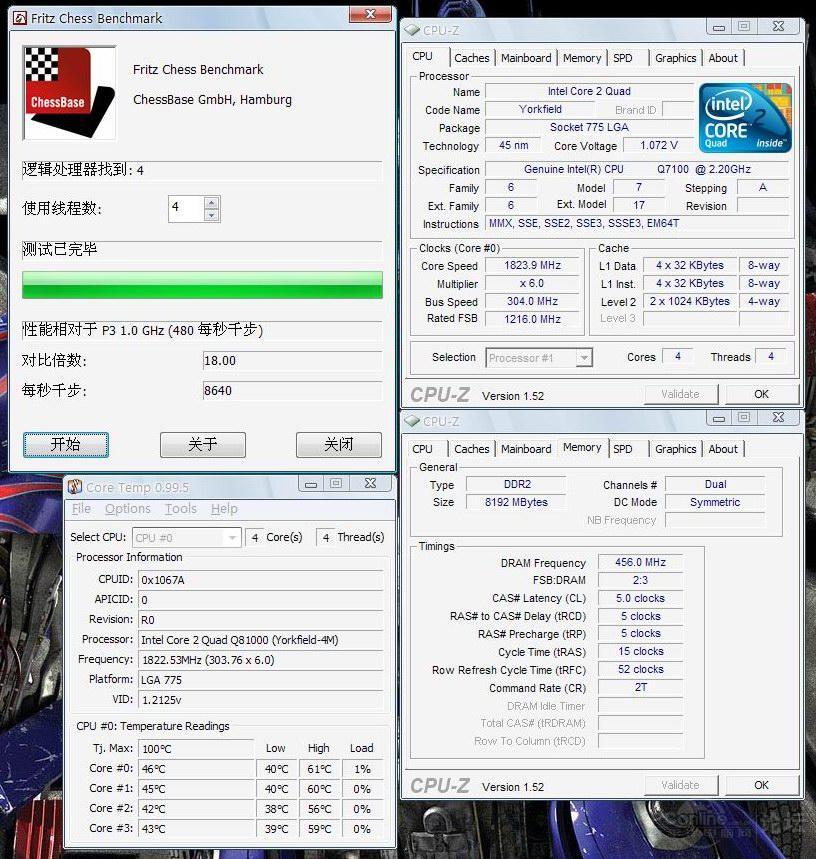Open Graphics tab in upper CPU-Z window

pos(675,58)
